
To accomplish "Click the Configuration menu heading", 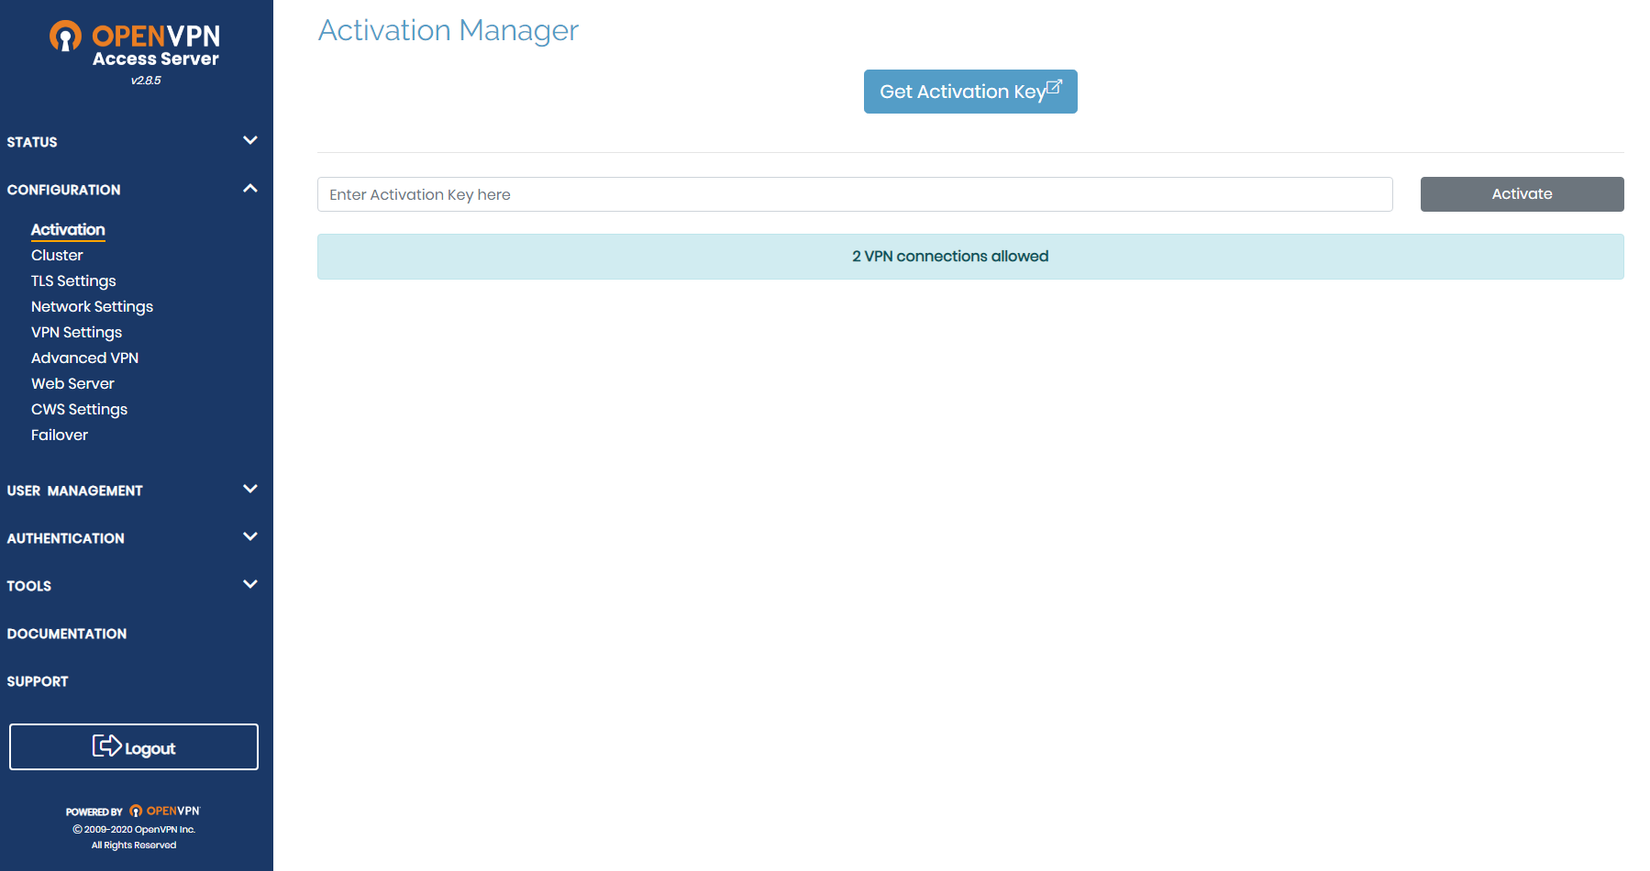I will [63, 190].
